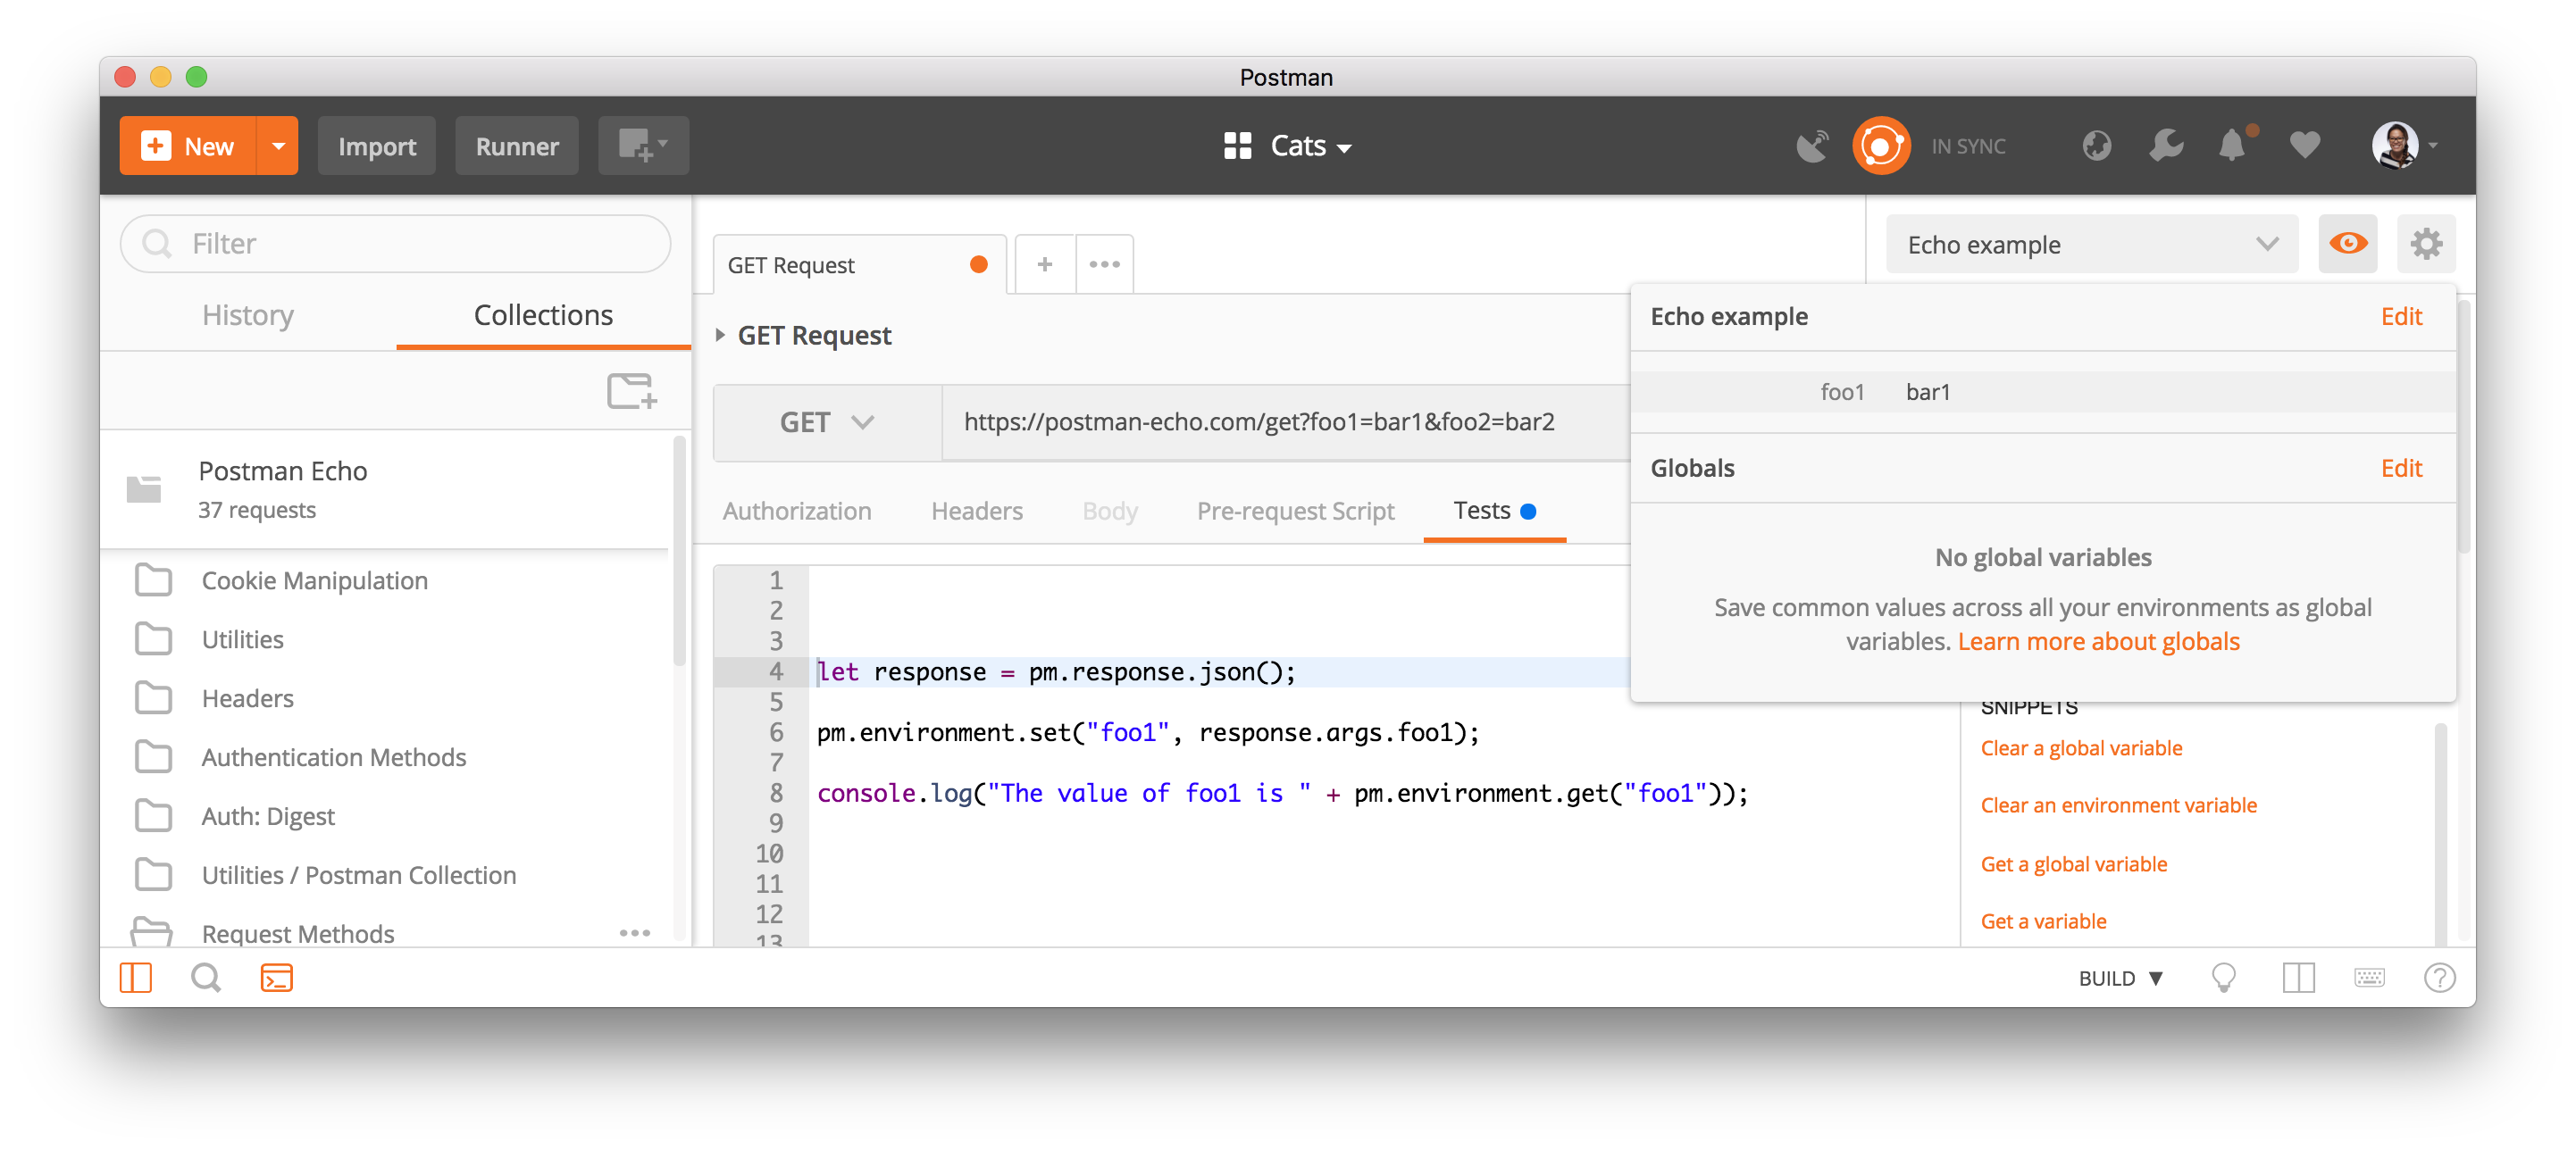
Task: Click the capture requests satellite icon
Action: tap(1812, 146)
